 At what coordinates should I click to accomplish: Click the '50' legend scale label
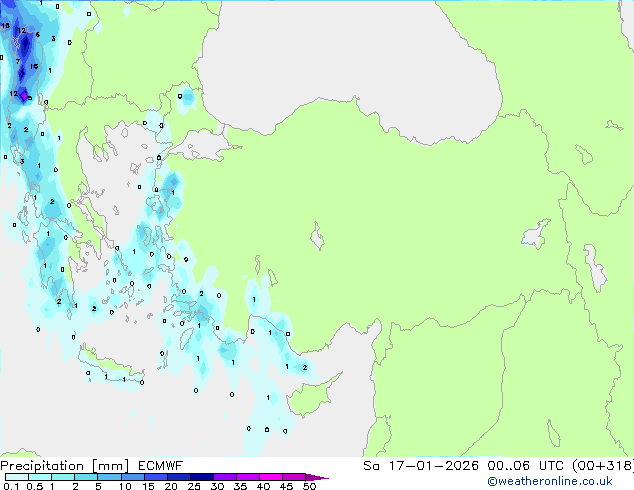(x=309, y=486)
